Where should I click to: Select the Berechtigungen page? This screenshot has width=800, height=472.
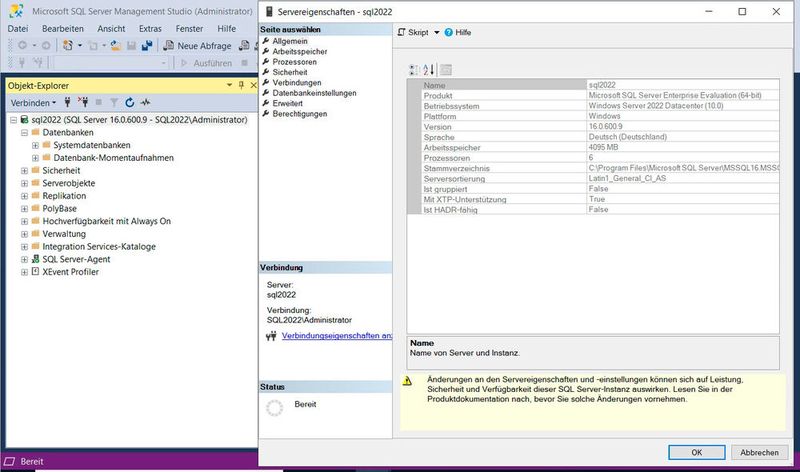pyautogui.click(x=299, y=114)
